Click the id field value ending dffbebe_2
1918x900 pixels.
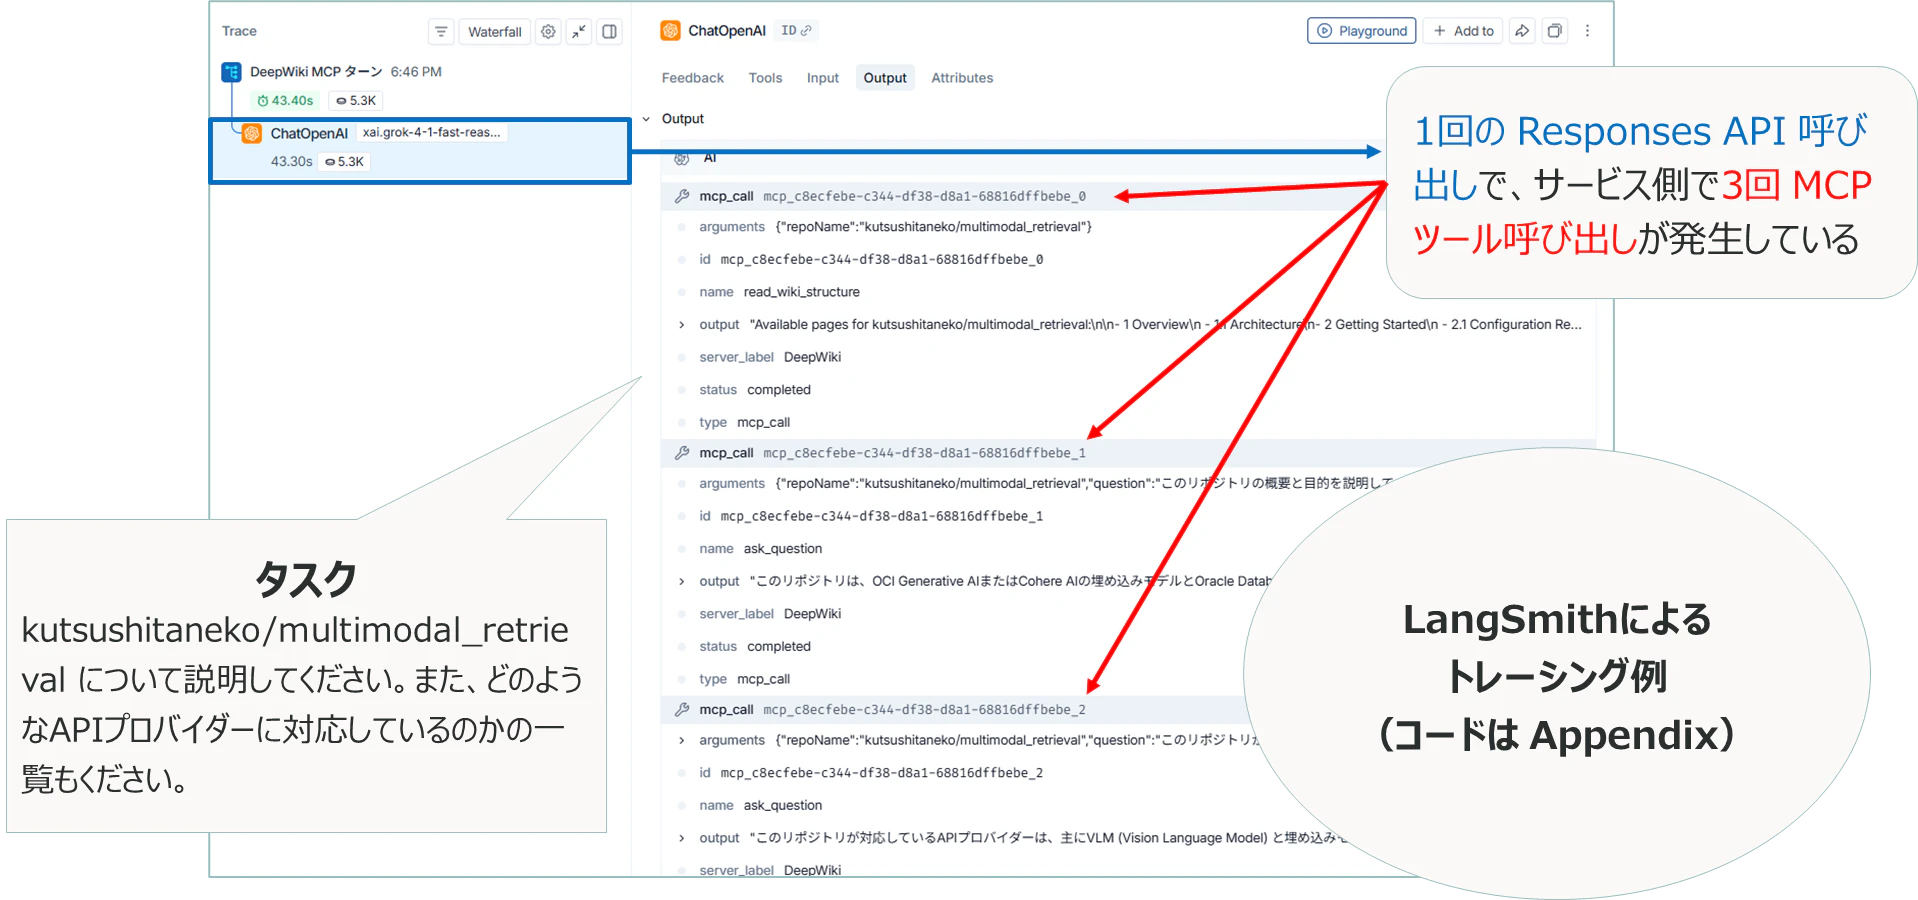tap(882, 773)
